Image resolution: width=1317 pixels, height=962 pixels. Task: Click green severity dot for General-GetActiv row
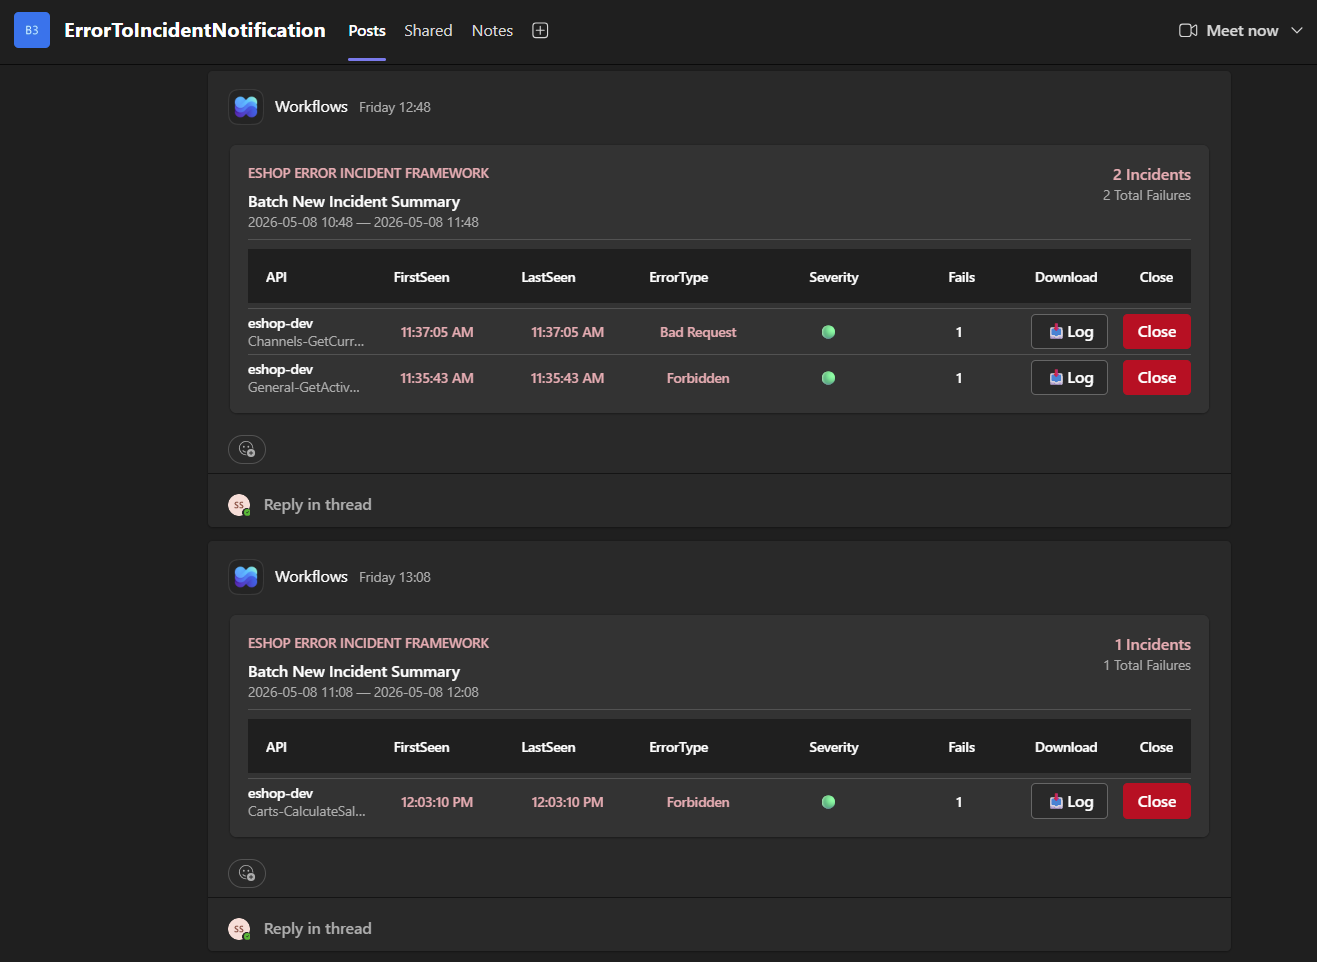click(828, 378)
